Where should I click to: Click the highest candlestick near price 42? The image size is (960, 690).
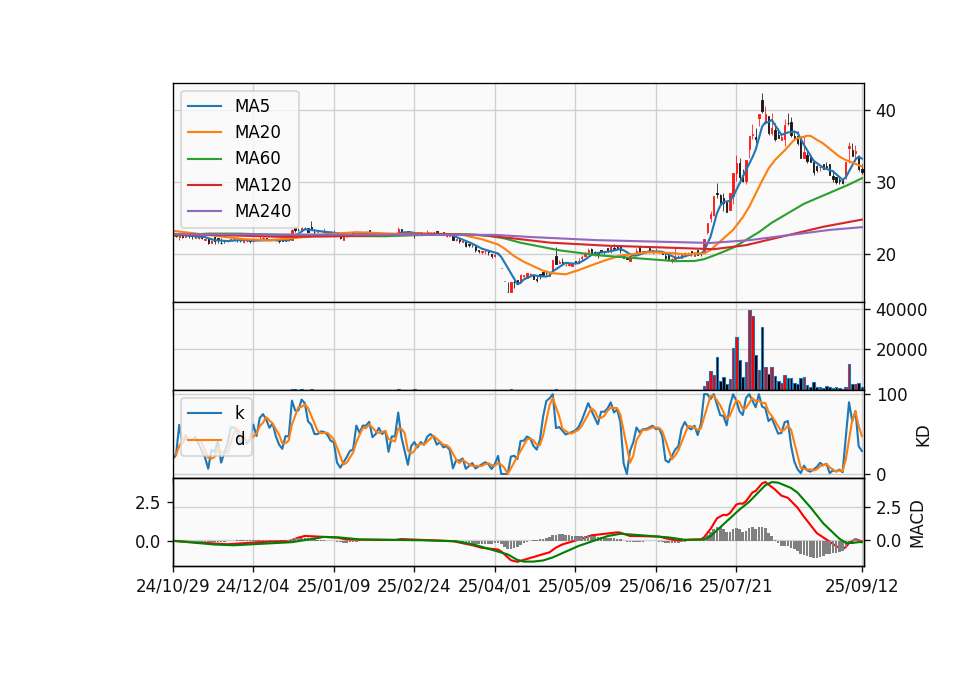tap(762, 104)
